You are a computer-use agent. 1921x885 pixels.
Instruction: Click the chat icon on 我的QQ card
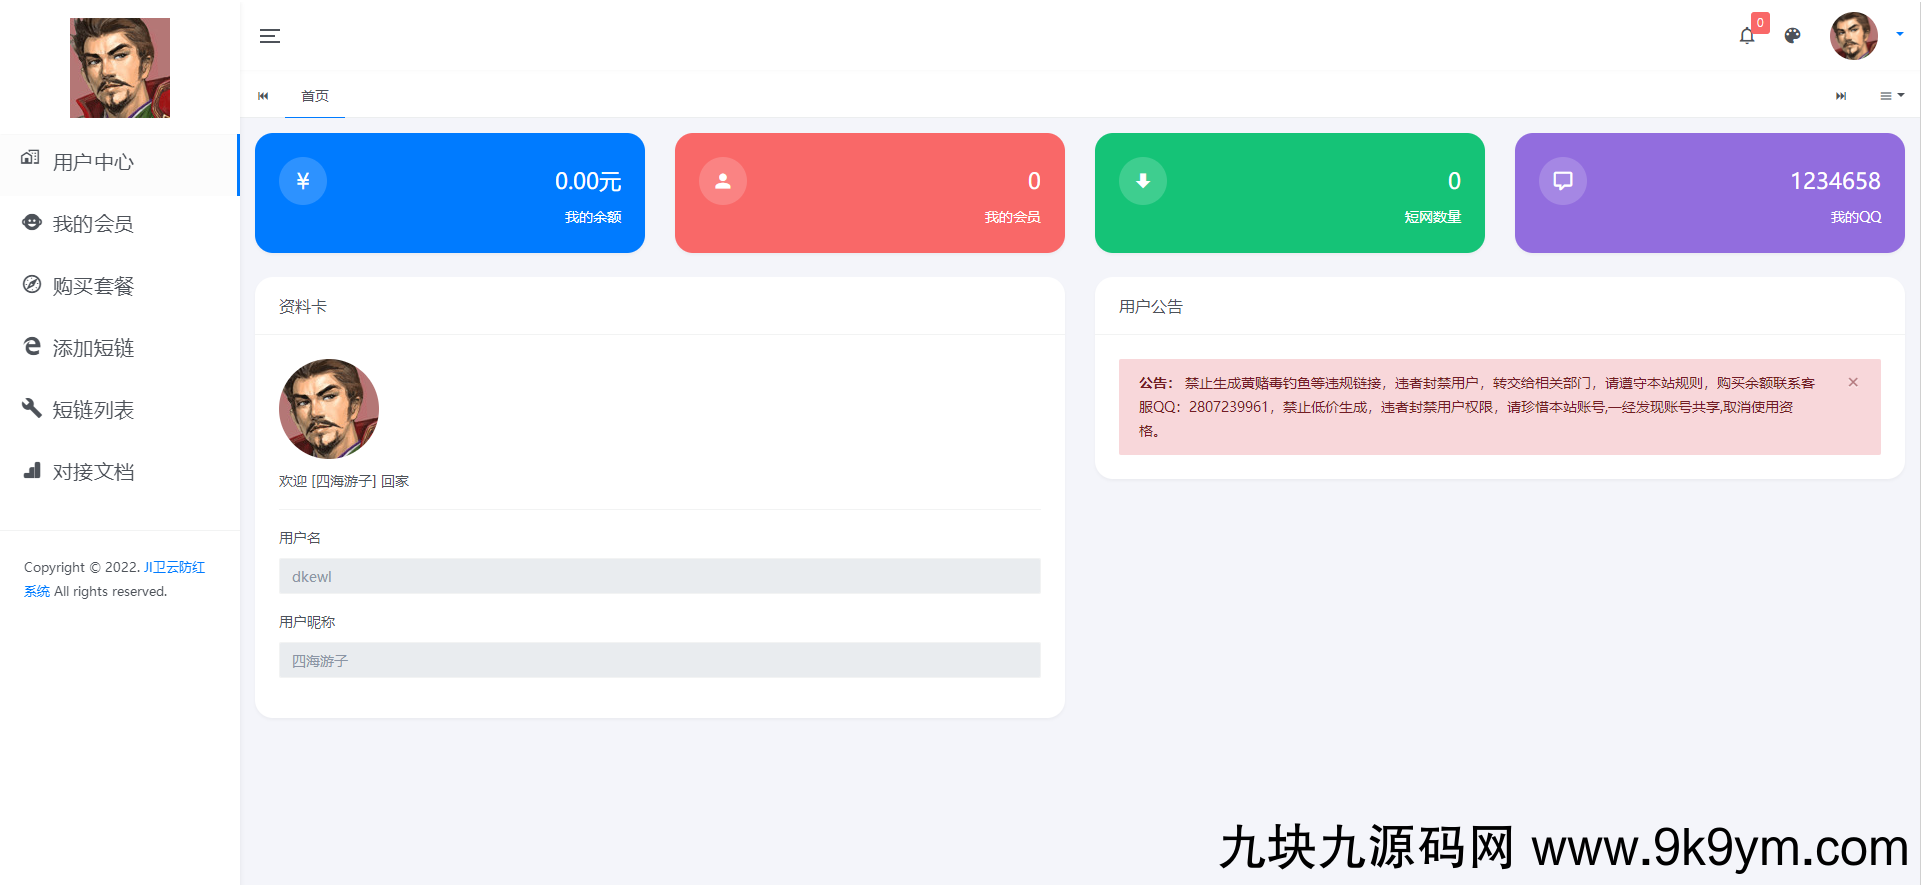tap(1563, 181)
